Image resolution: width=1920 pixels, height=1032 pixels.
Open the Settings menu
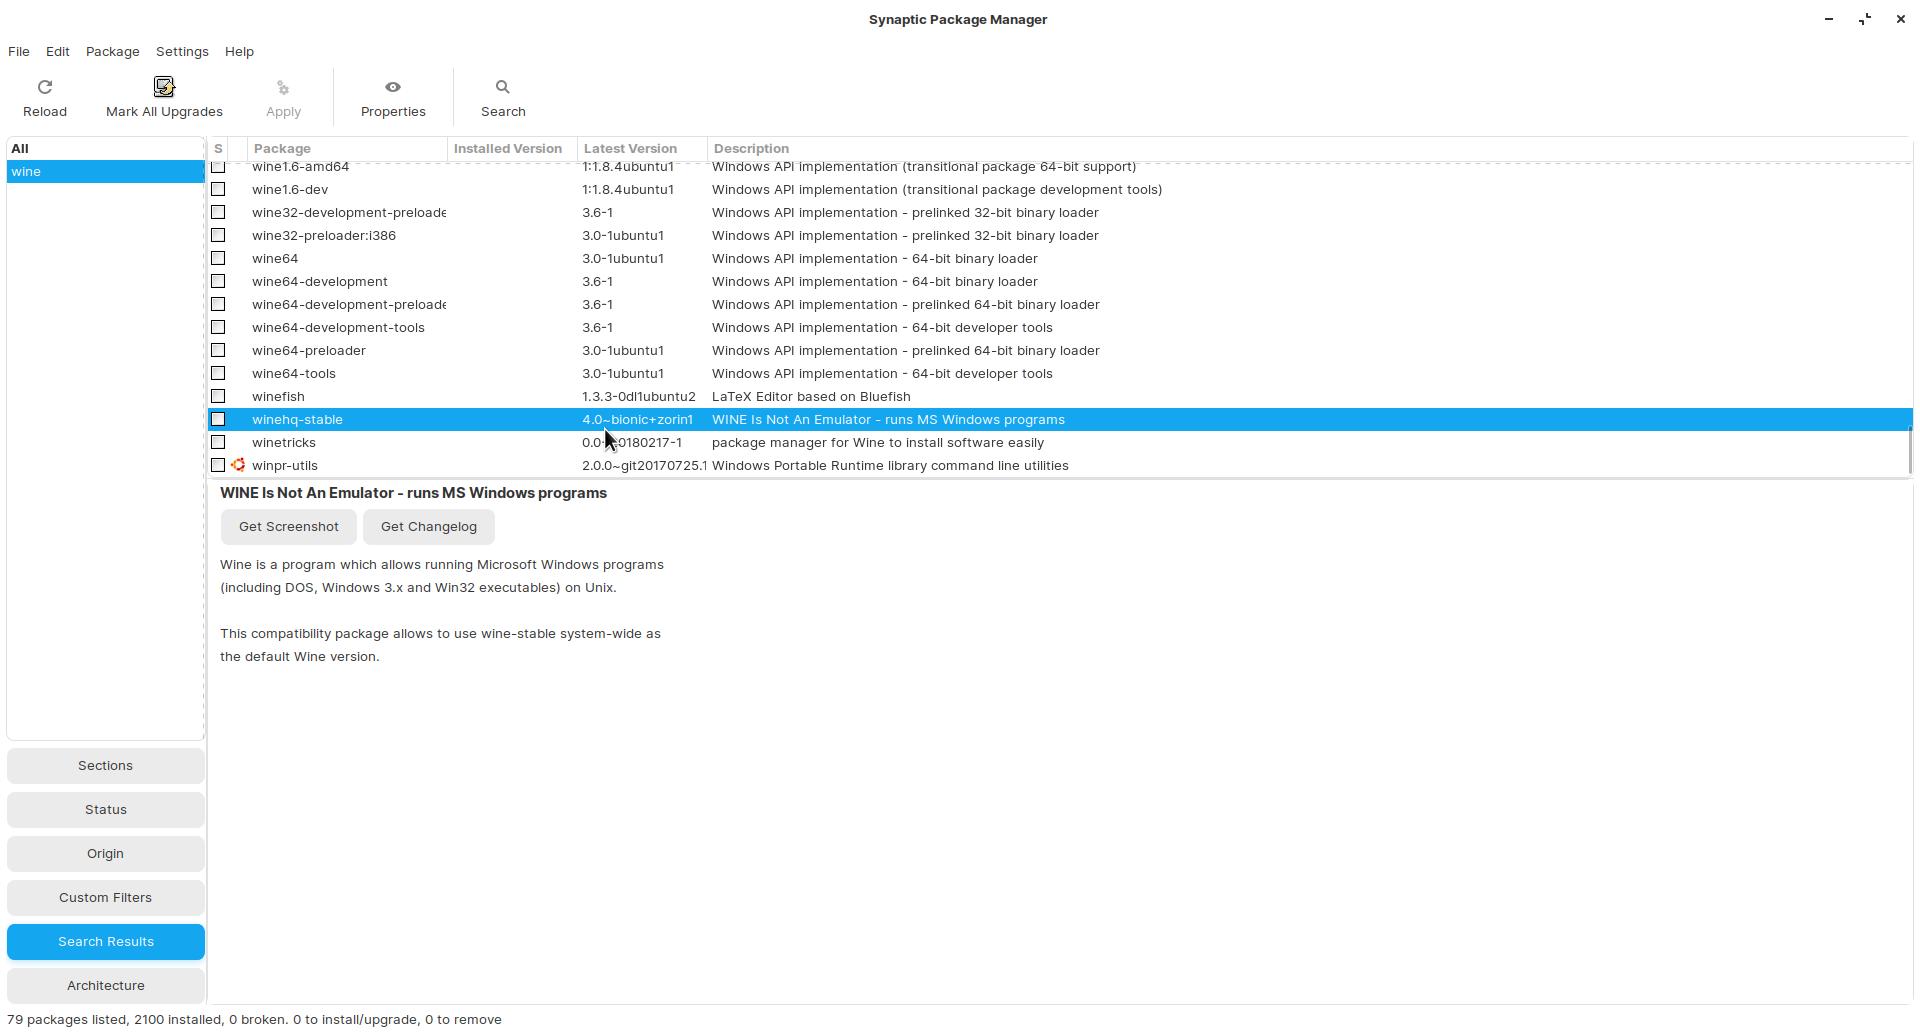coord(182,51)
